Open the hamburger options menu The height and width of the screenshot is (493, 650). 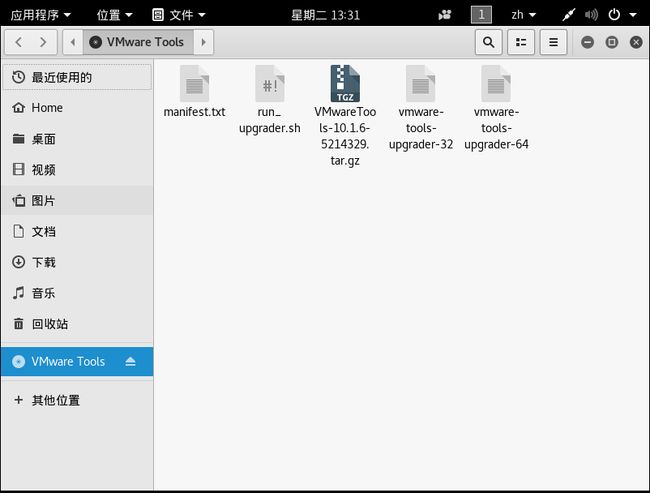pos(553,42)
